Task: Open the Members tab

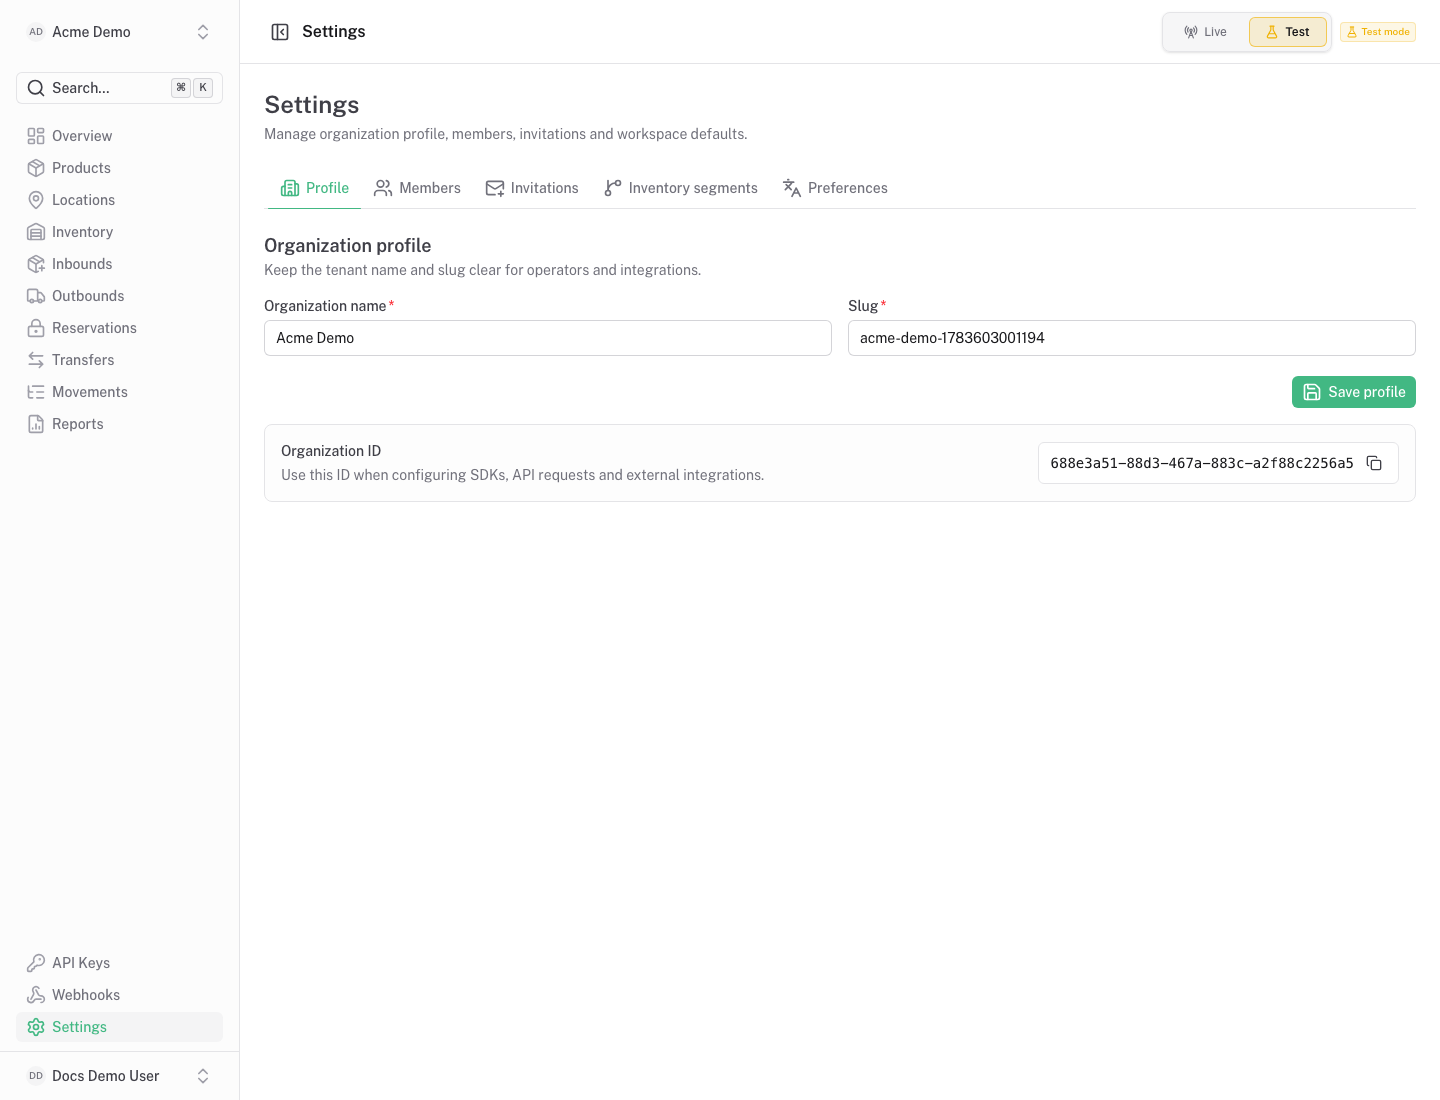Action: pyautogui.click(x=417, y=188)
